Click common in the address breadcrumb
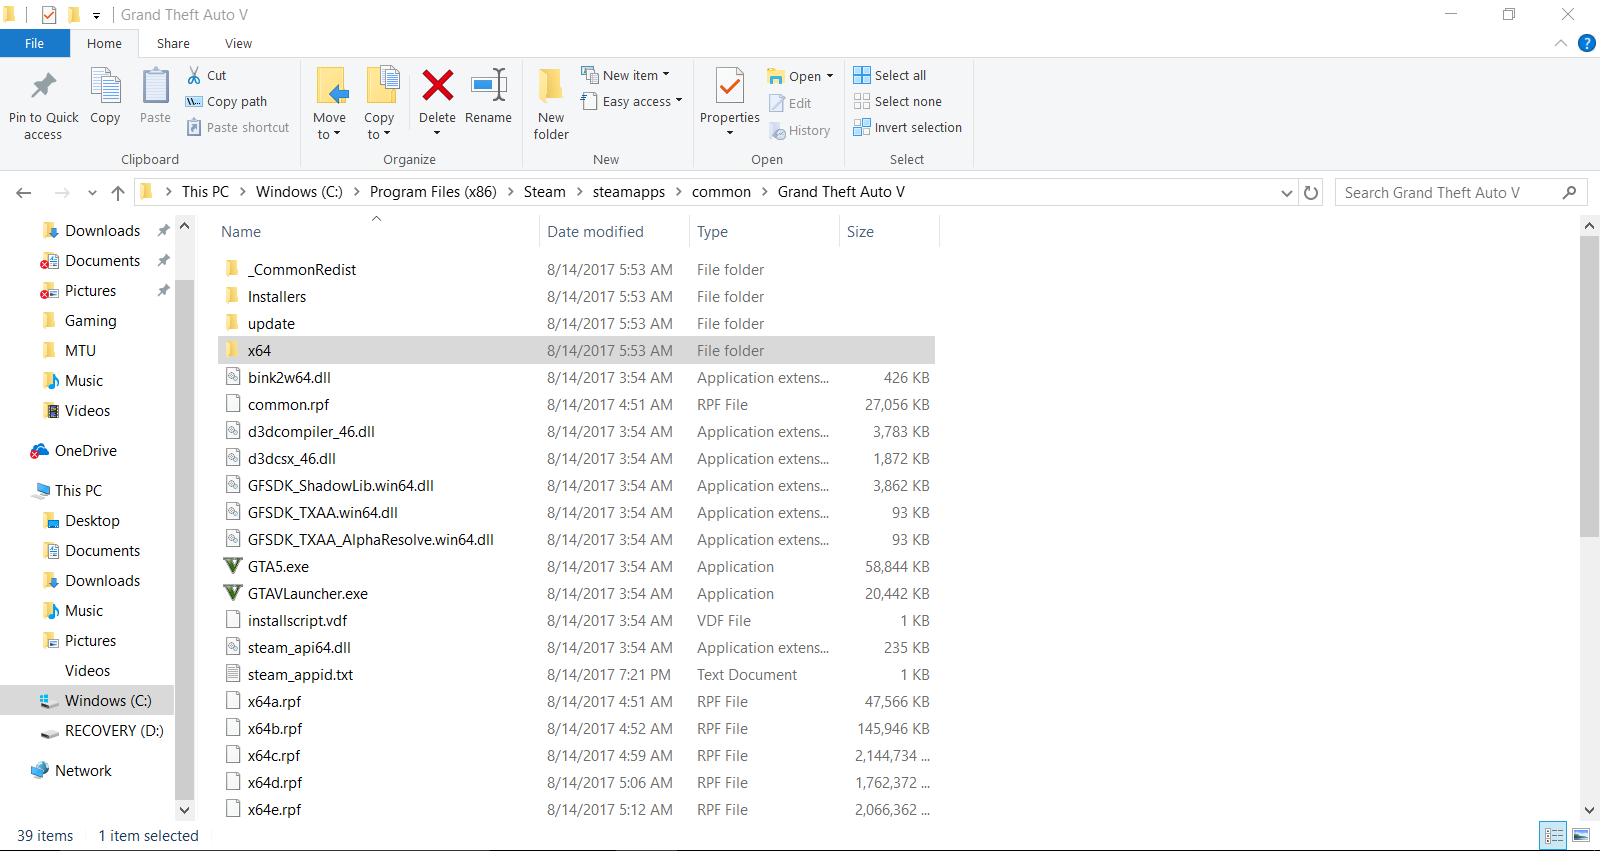 pyautogui.click(x=721, y=192)
